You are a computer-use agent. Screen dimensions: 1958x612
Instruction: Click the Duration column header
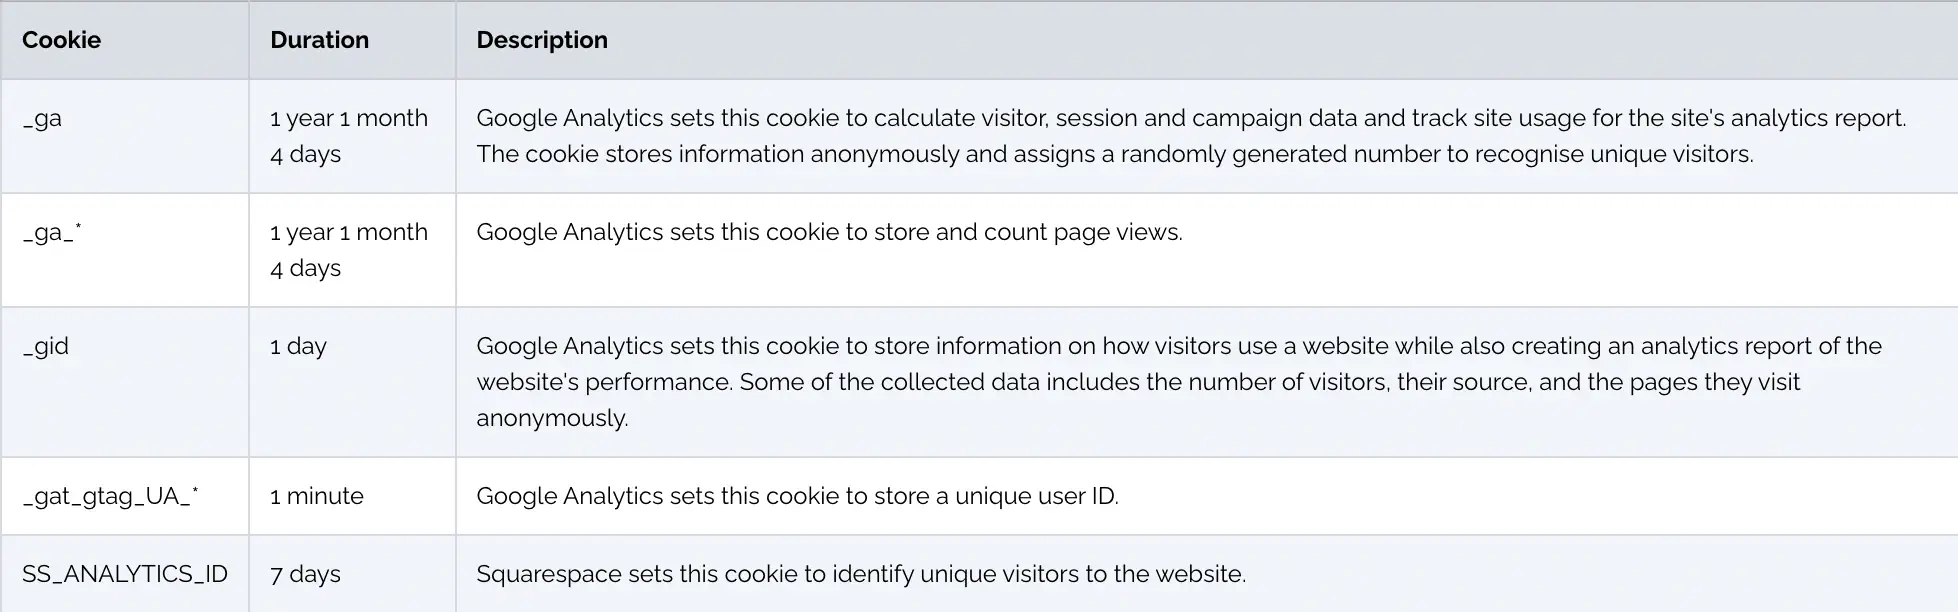319,40
